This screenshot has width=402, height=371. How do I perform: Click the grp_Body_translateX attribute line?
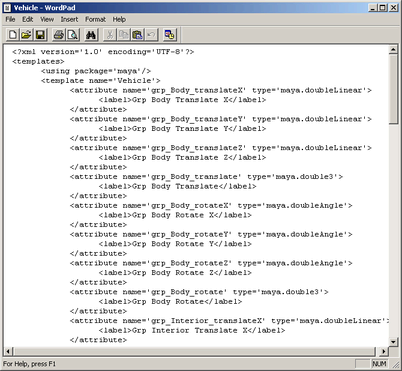221,90
